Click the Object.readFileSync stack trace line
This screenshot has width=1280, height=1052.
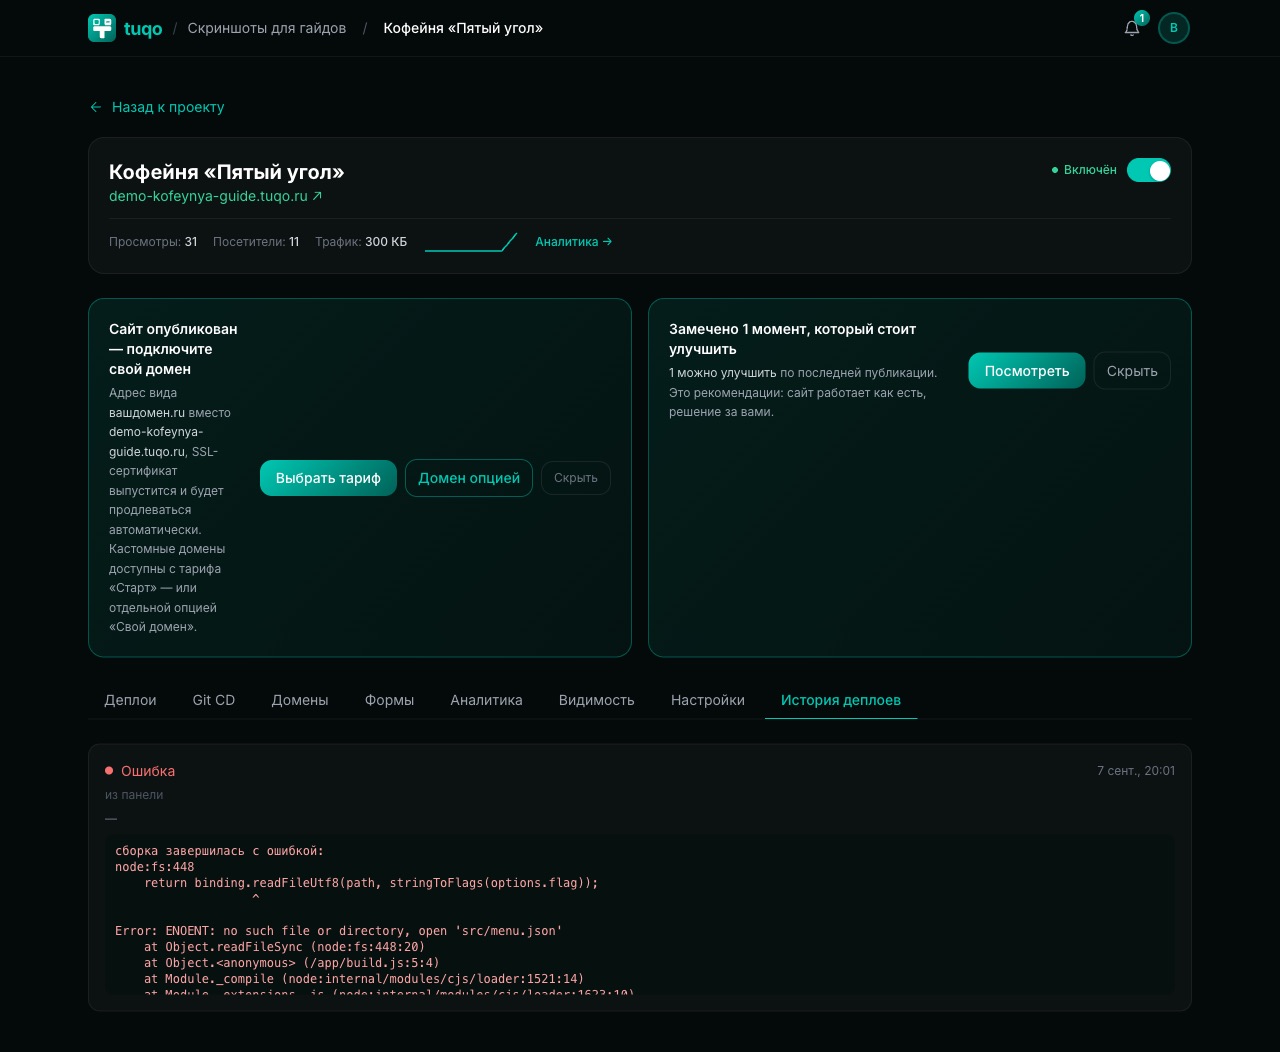284,947
